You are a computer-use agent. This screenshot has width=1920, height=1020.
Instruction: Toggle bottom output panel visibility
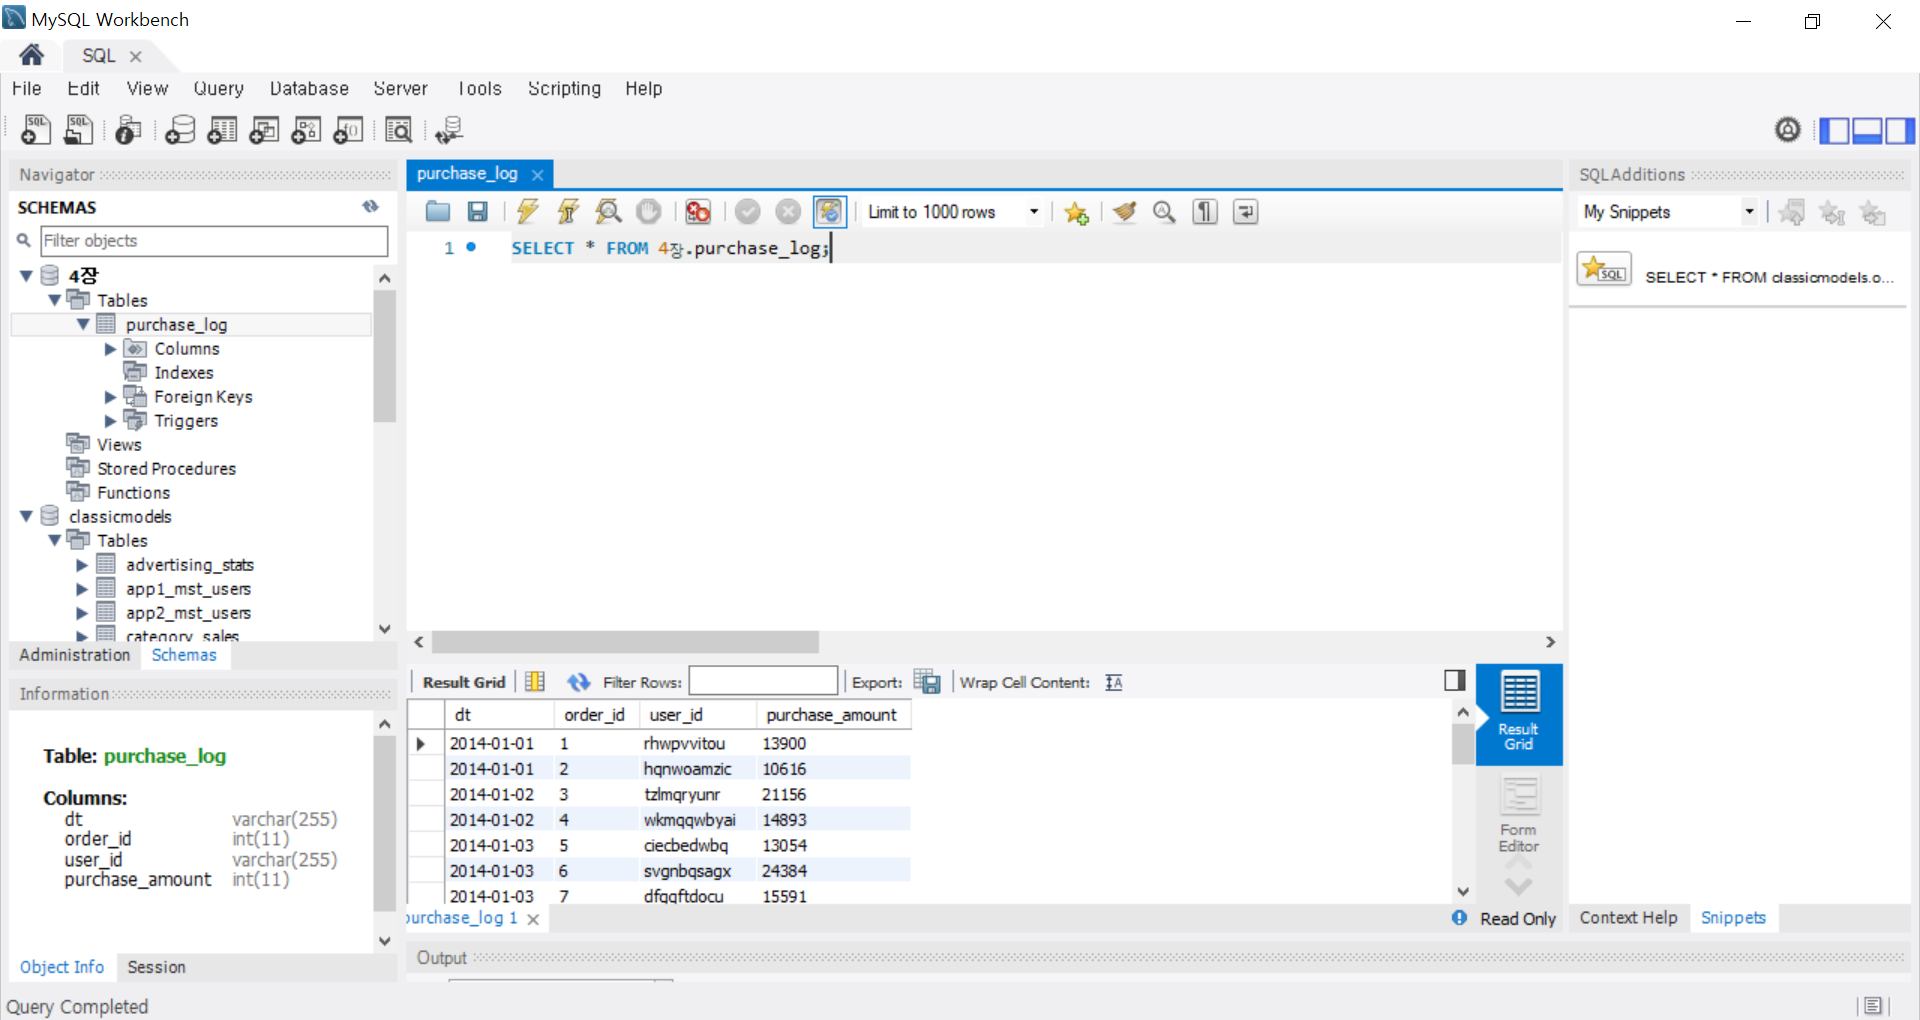(1867, 130)
